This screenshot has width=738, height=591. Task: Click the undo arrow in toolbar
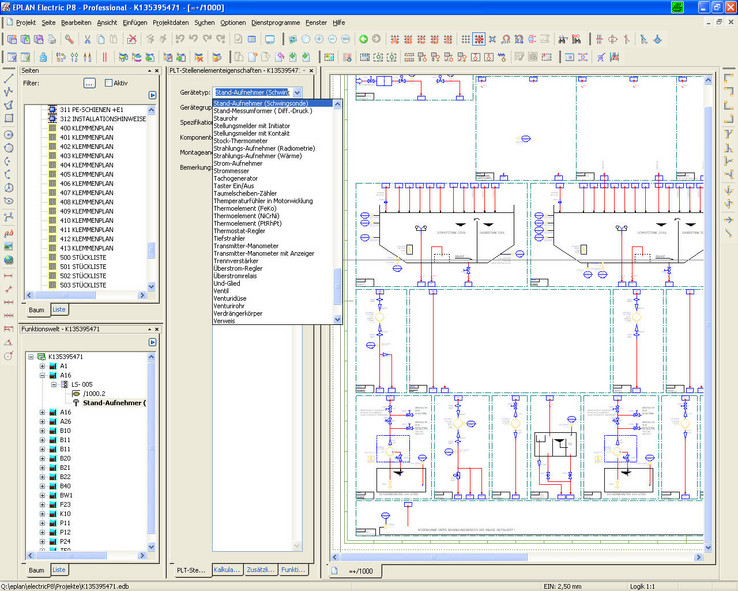tap(192, 39)
